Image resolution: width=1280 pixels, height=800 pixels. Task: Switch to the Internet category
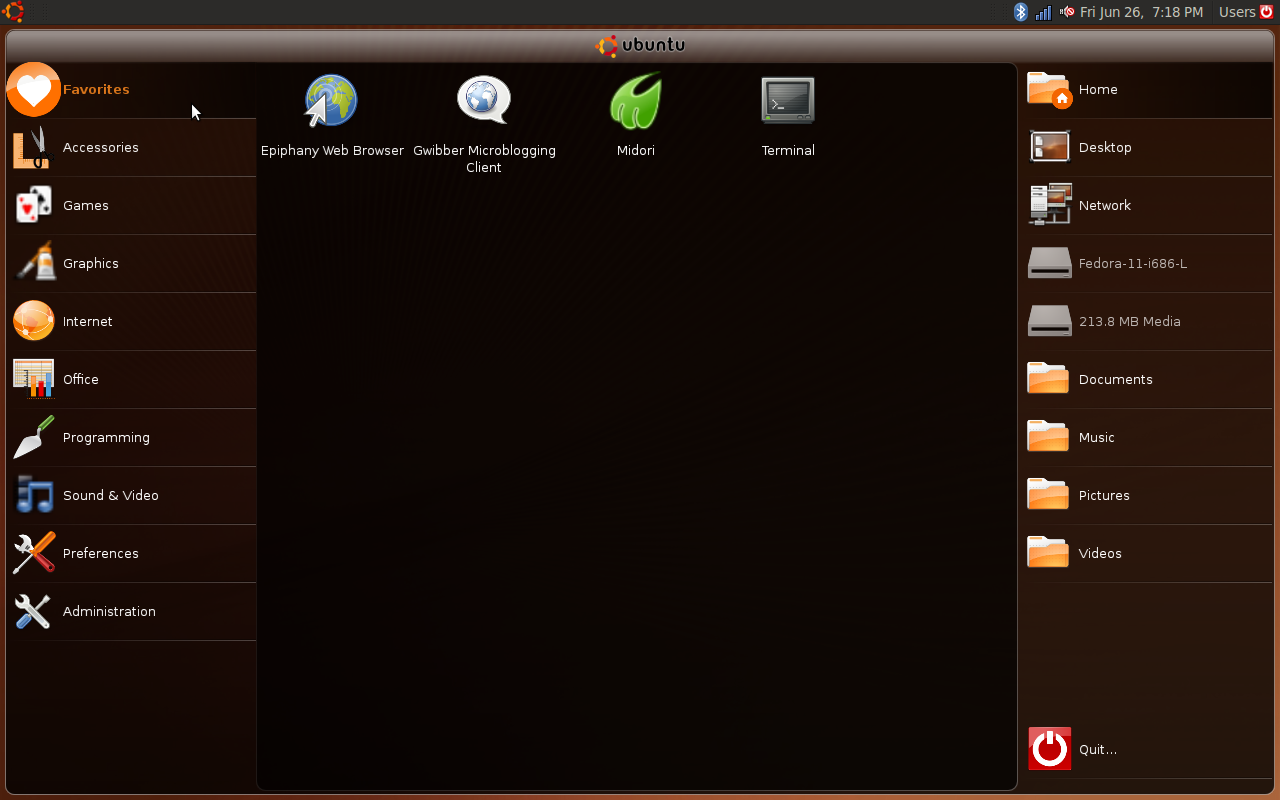pyautogui.click(x=87, y=321)
